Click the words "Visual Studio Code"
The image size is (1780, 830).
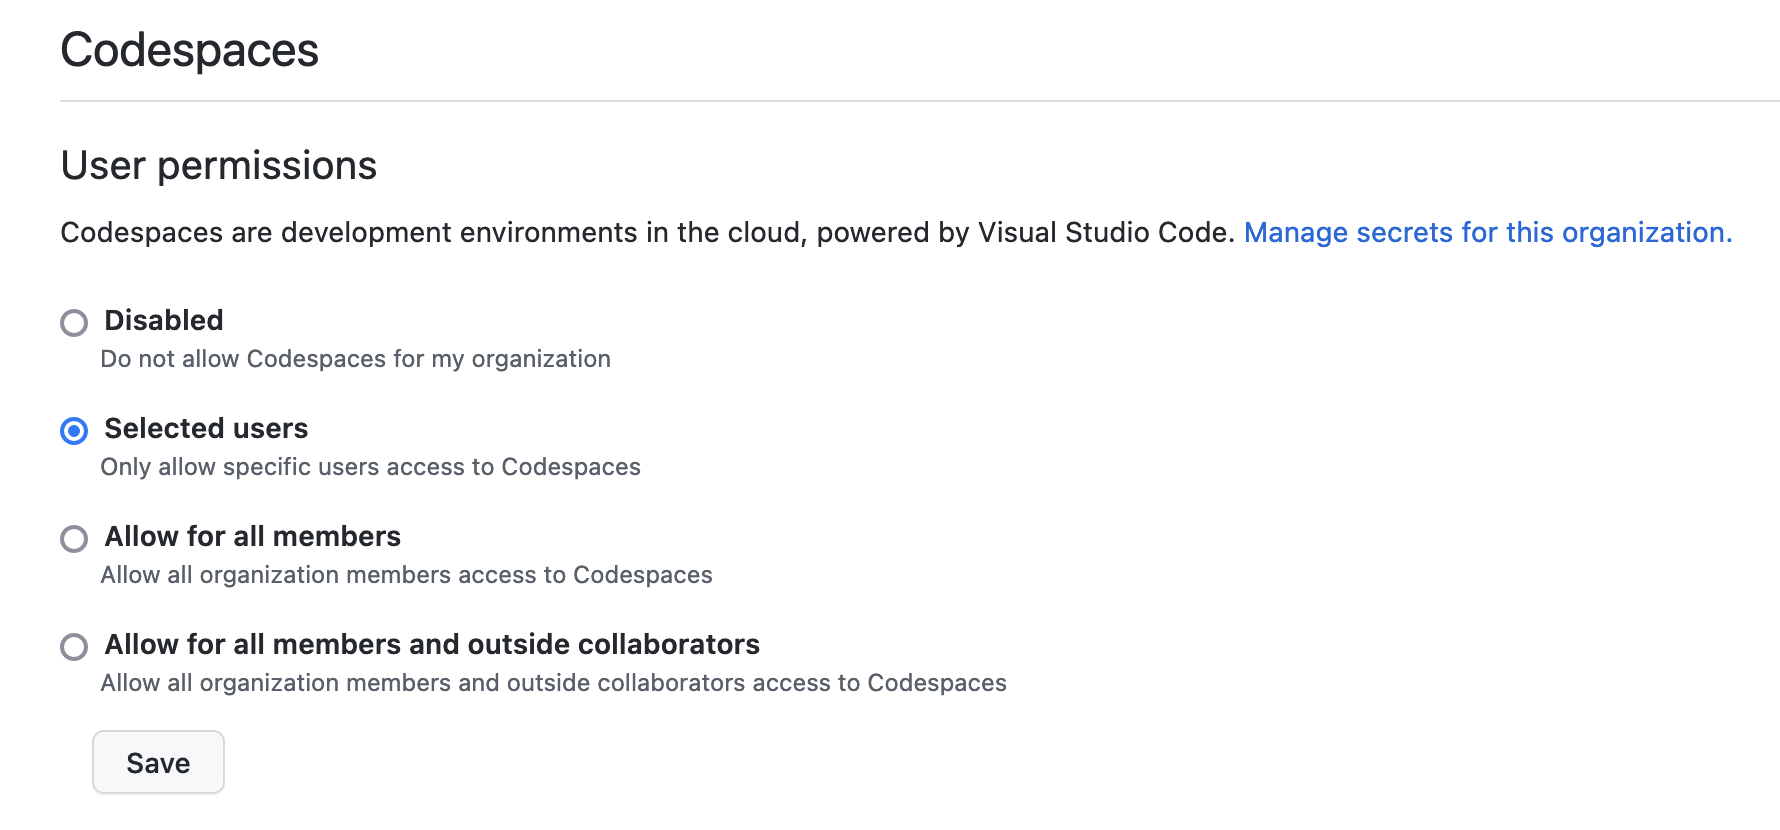1105,233
